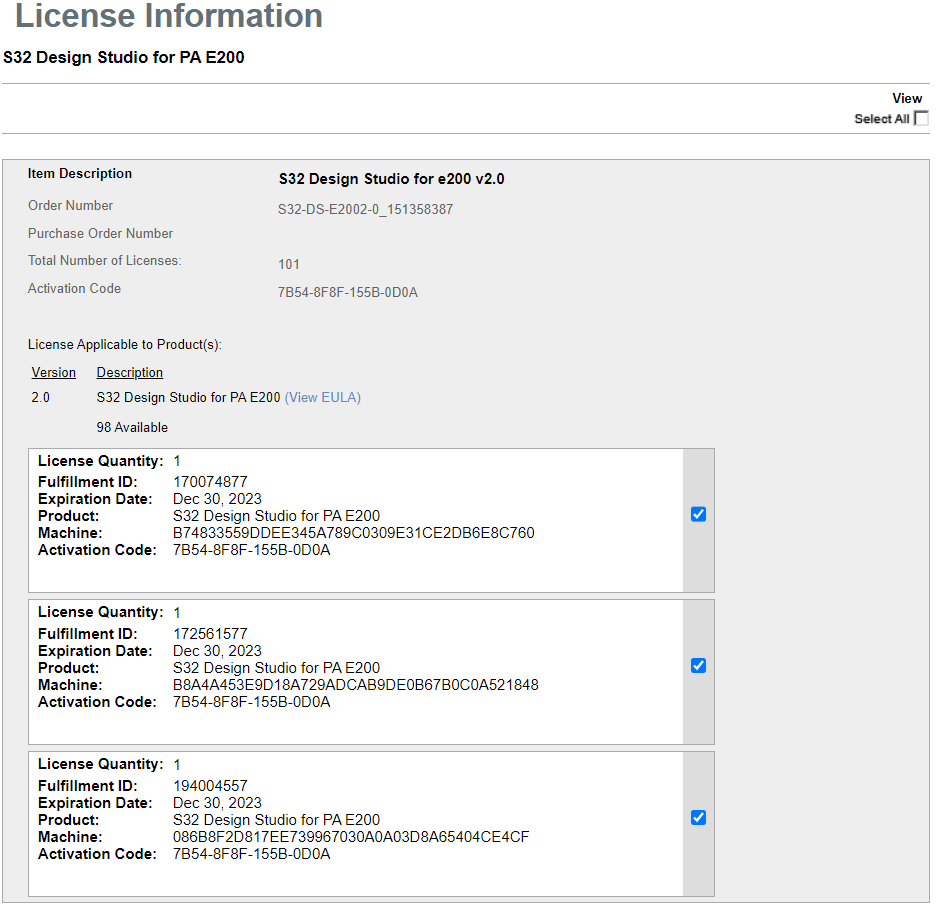941x909 pixels.
Task: Click the Total Number of Licenses value 101
Action: 287,264
